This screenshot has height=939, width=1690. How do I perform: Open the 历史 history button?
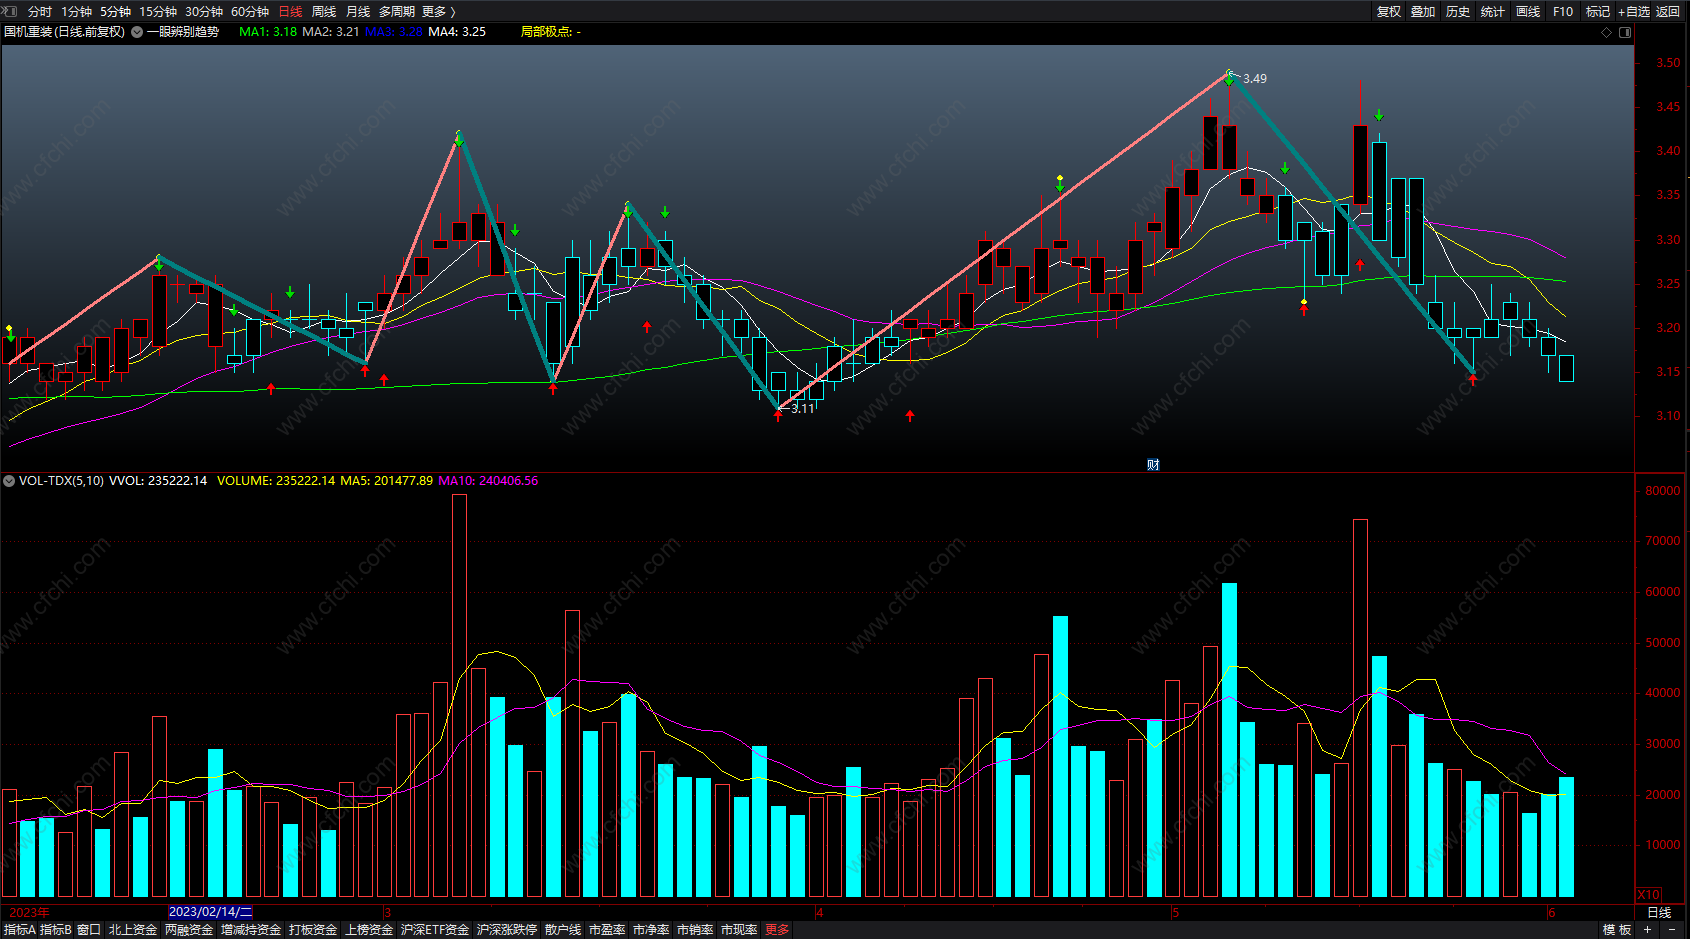[x=1458, y=12]
